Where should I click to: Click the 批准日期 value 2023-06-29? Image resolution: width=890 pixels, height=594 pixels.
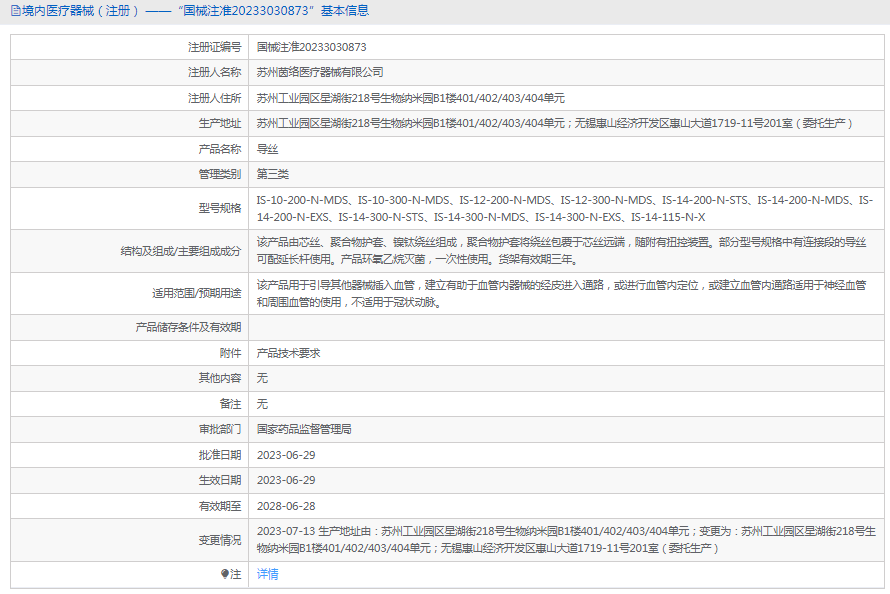[x=286, y=455]
